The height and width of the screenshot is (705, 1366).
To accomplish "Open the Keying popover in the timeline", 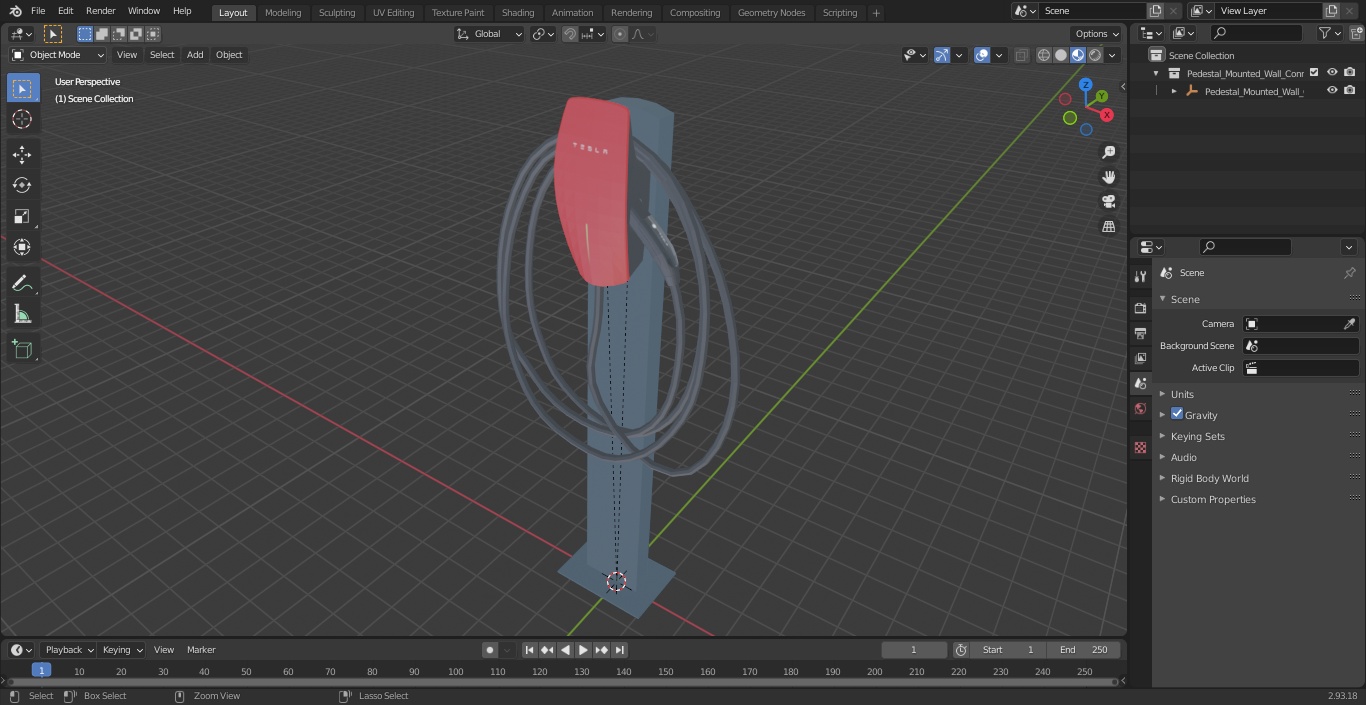I will (x=122, y=650).
